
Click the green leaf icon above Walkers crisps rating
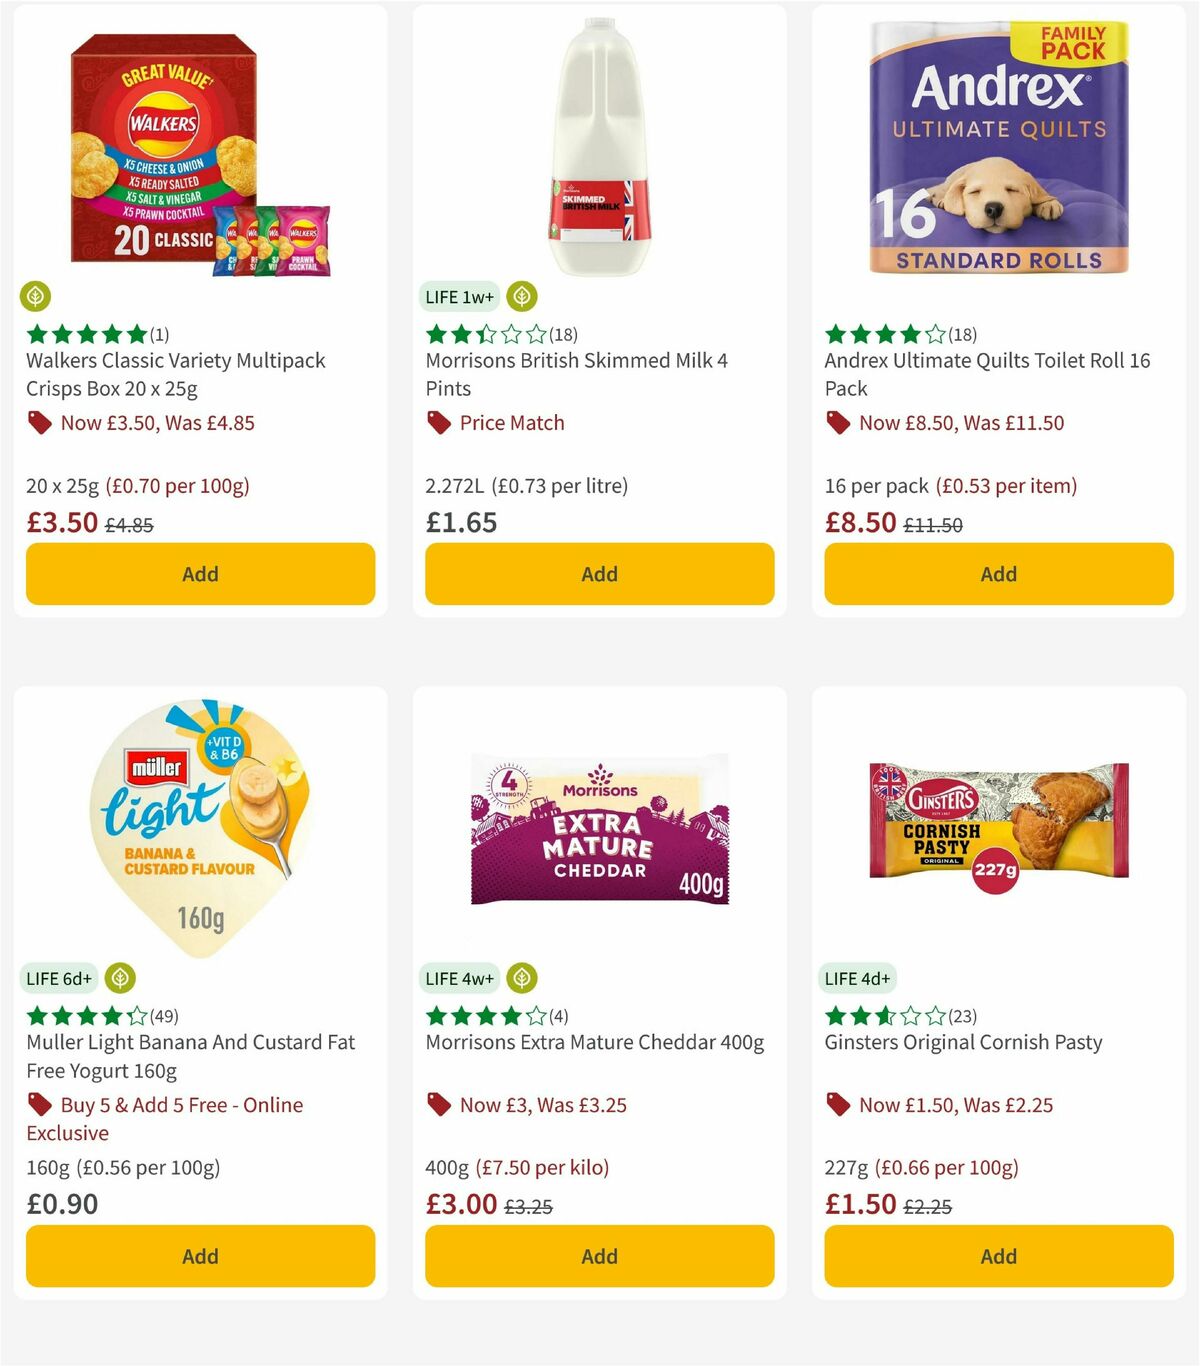(37, 297)
